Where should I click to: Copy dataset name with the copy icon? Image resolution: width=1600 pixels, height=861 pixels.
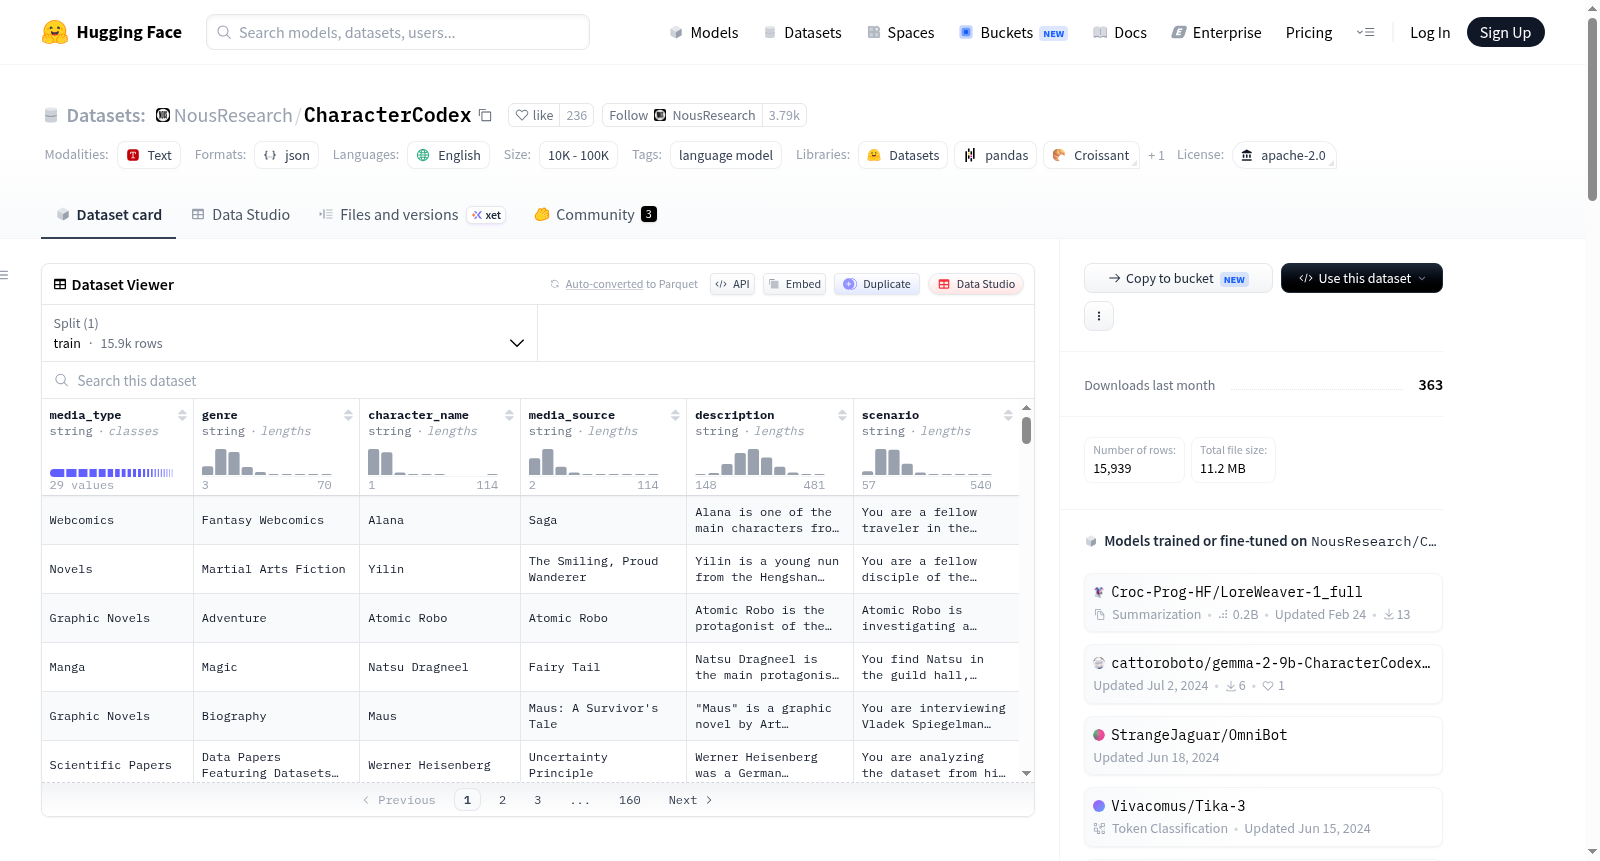pyautogui.click(x=485, y=115)
